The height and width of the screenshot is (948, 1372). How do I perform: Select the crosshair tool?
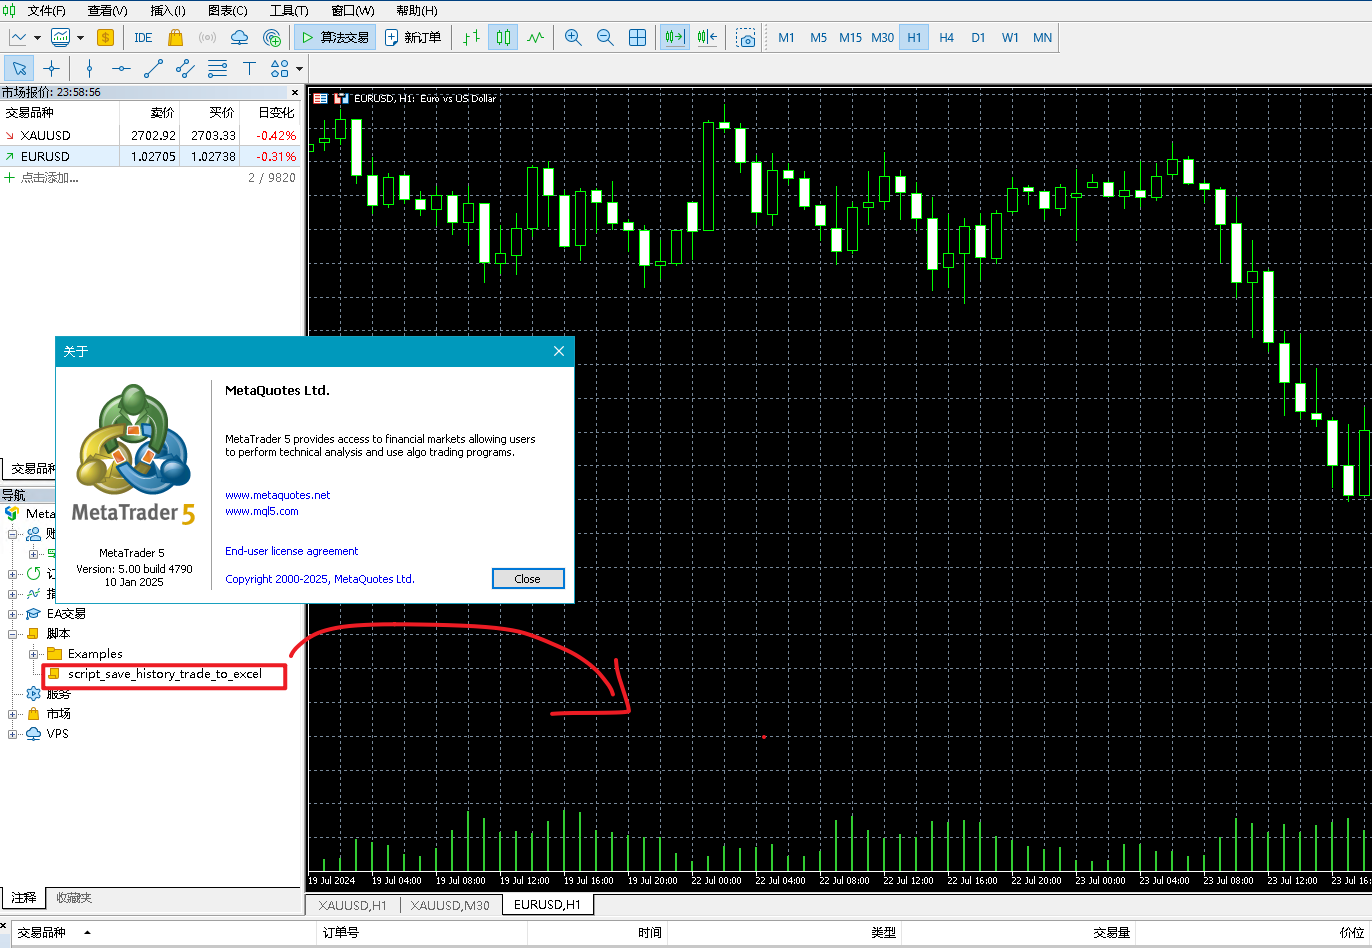tap(51, 68)
